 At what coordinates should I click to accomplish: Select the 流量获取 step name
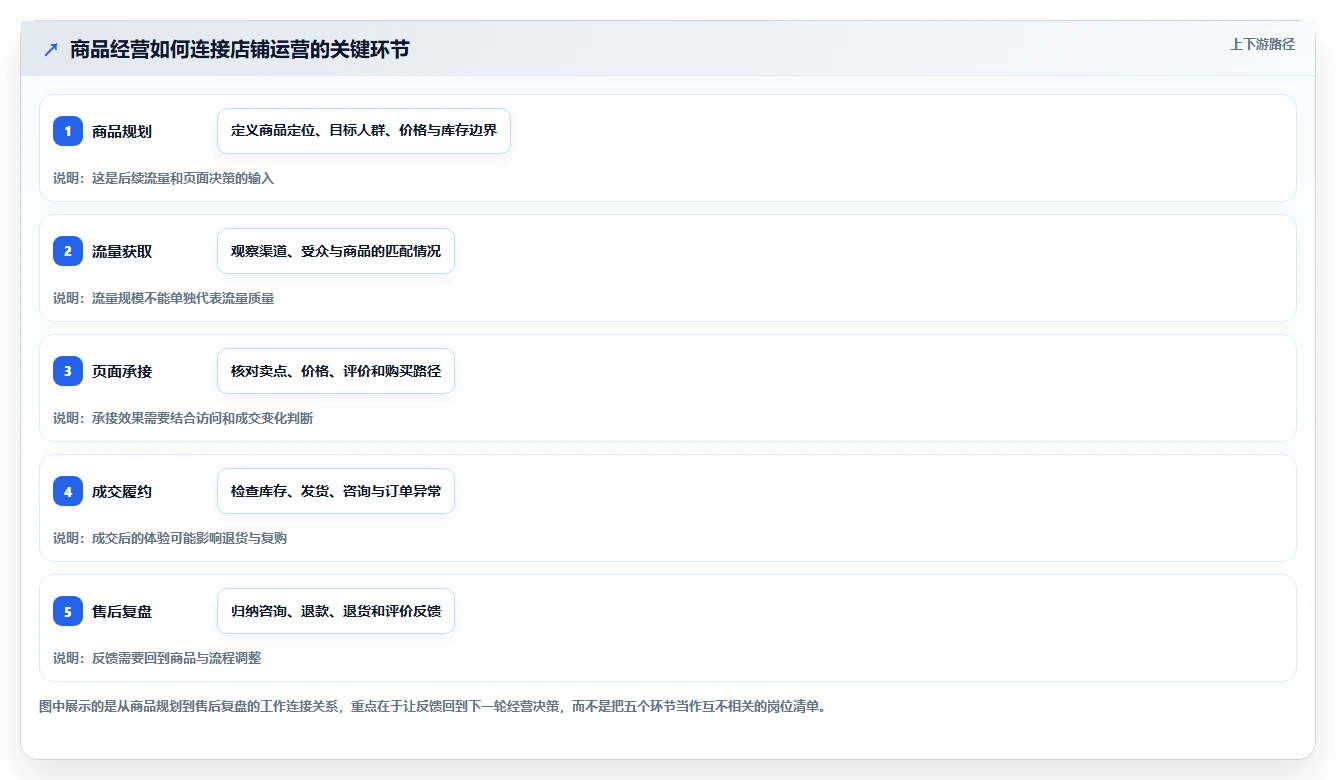pos(122,251)
